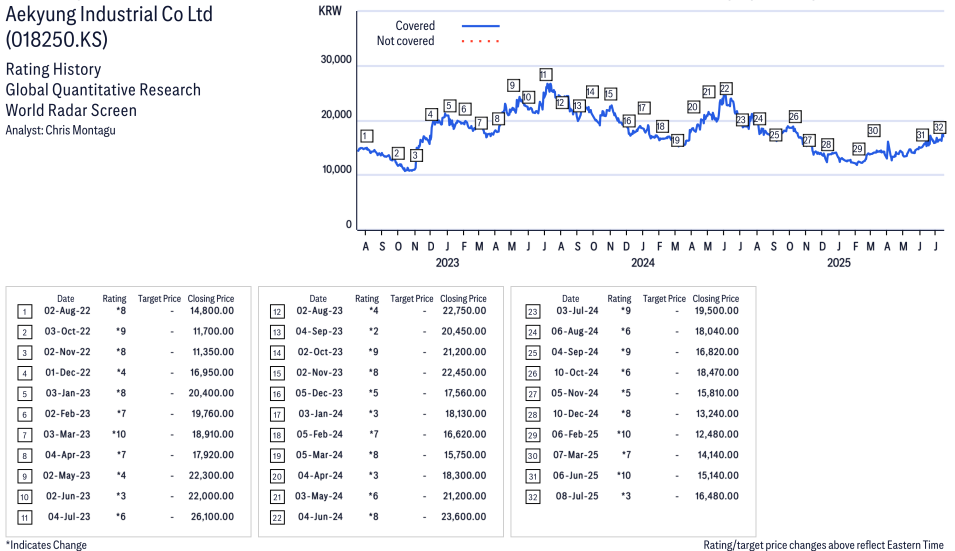Click the 03-Jul-24 date cell

point(577,311)
